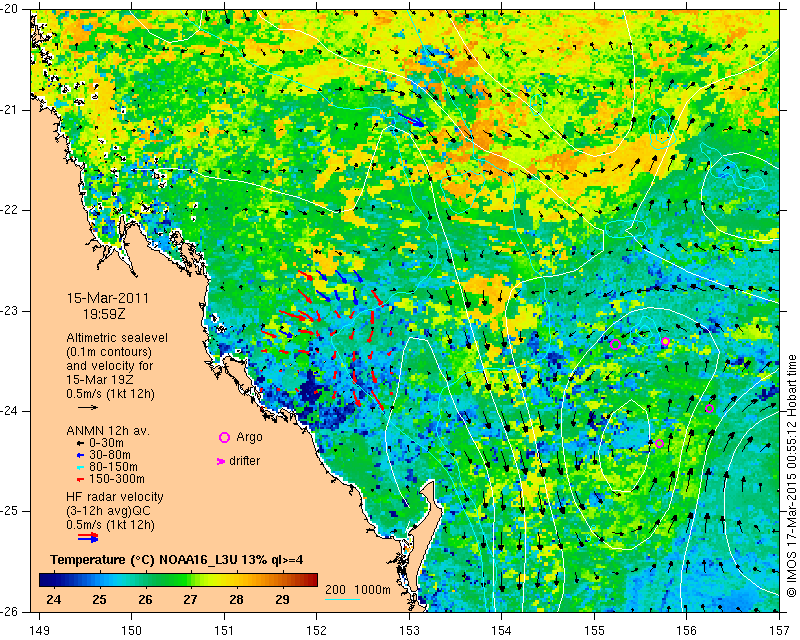Pick the orange colorbar segment at 28
The height and width of the screenshot is (640, 800).
236,580
